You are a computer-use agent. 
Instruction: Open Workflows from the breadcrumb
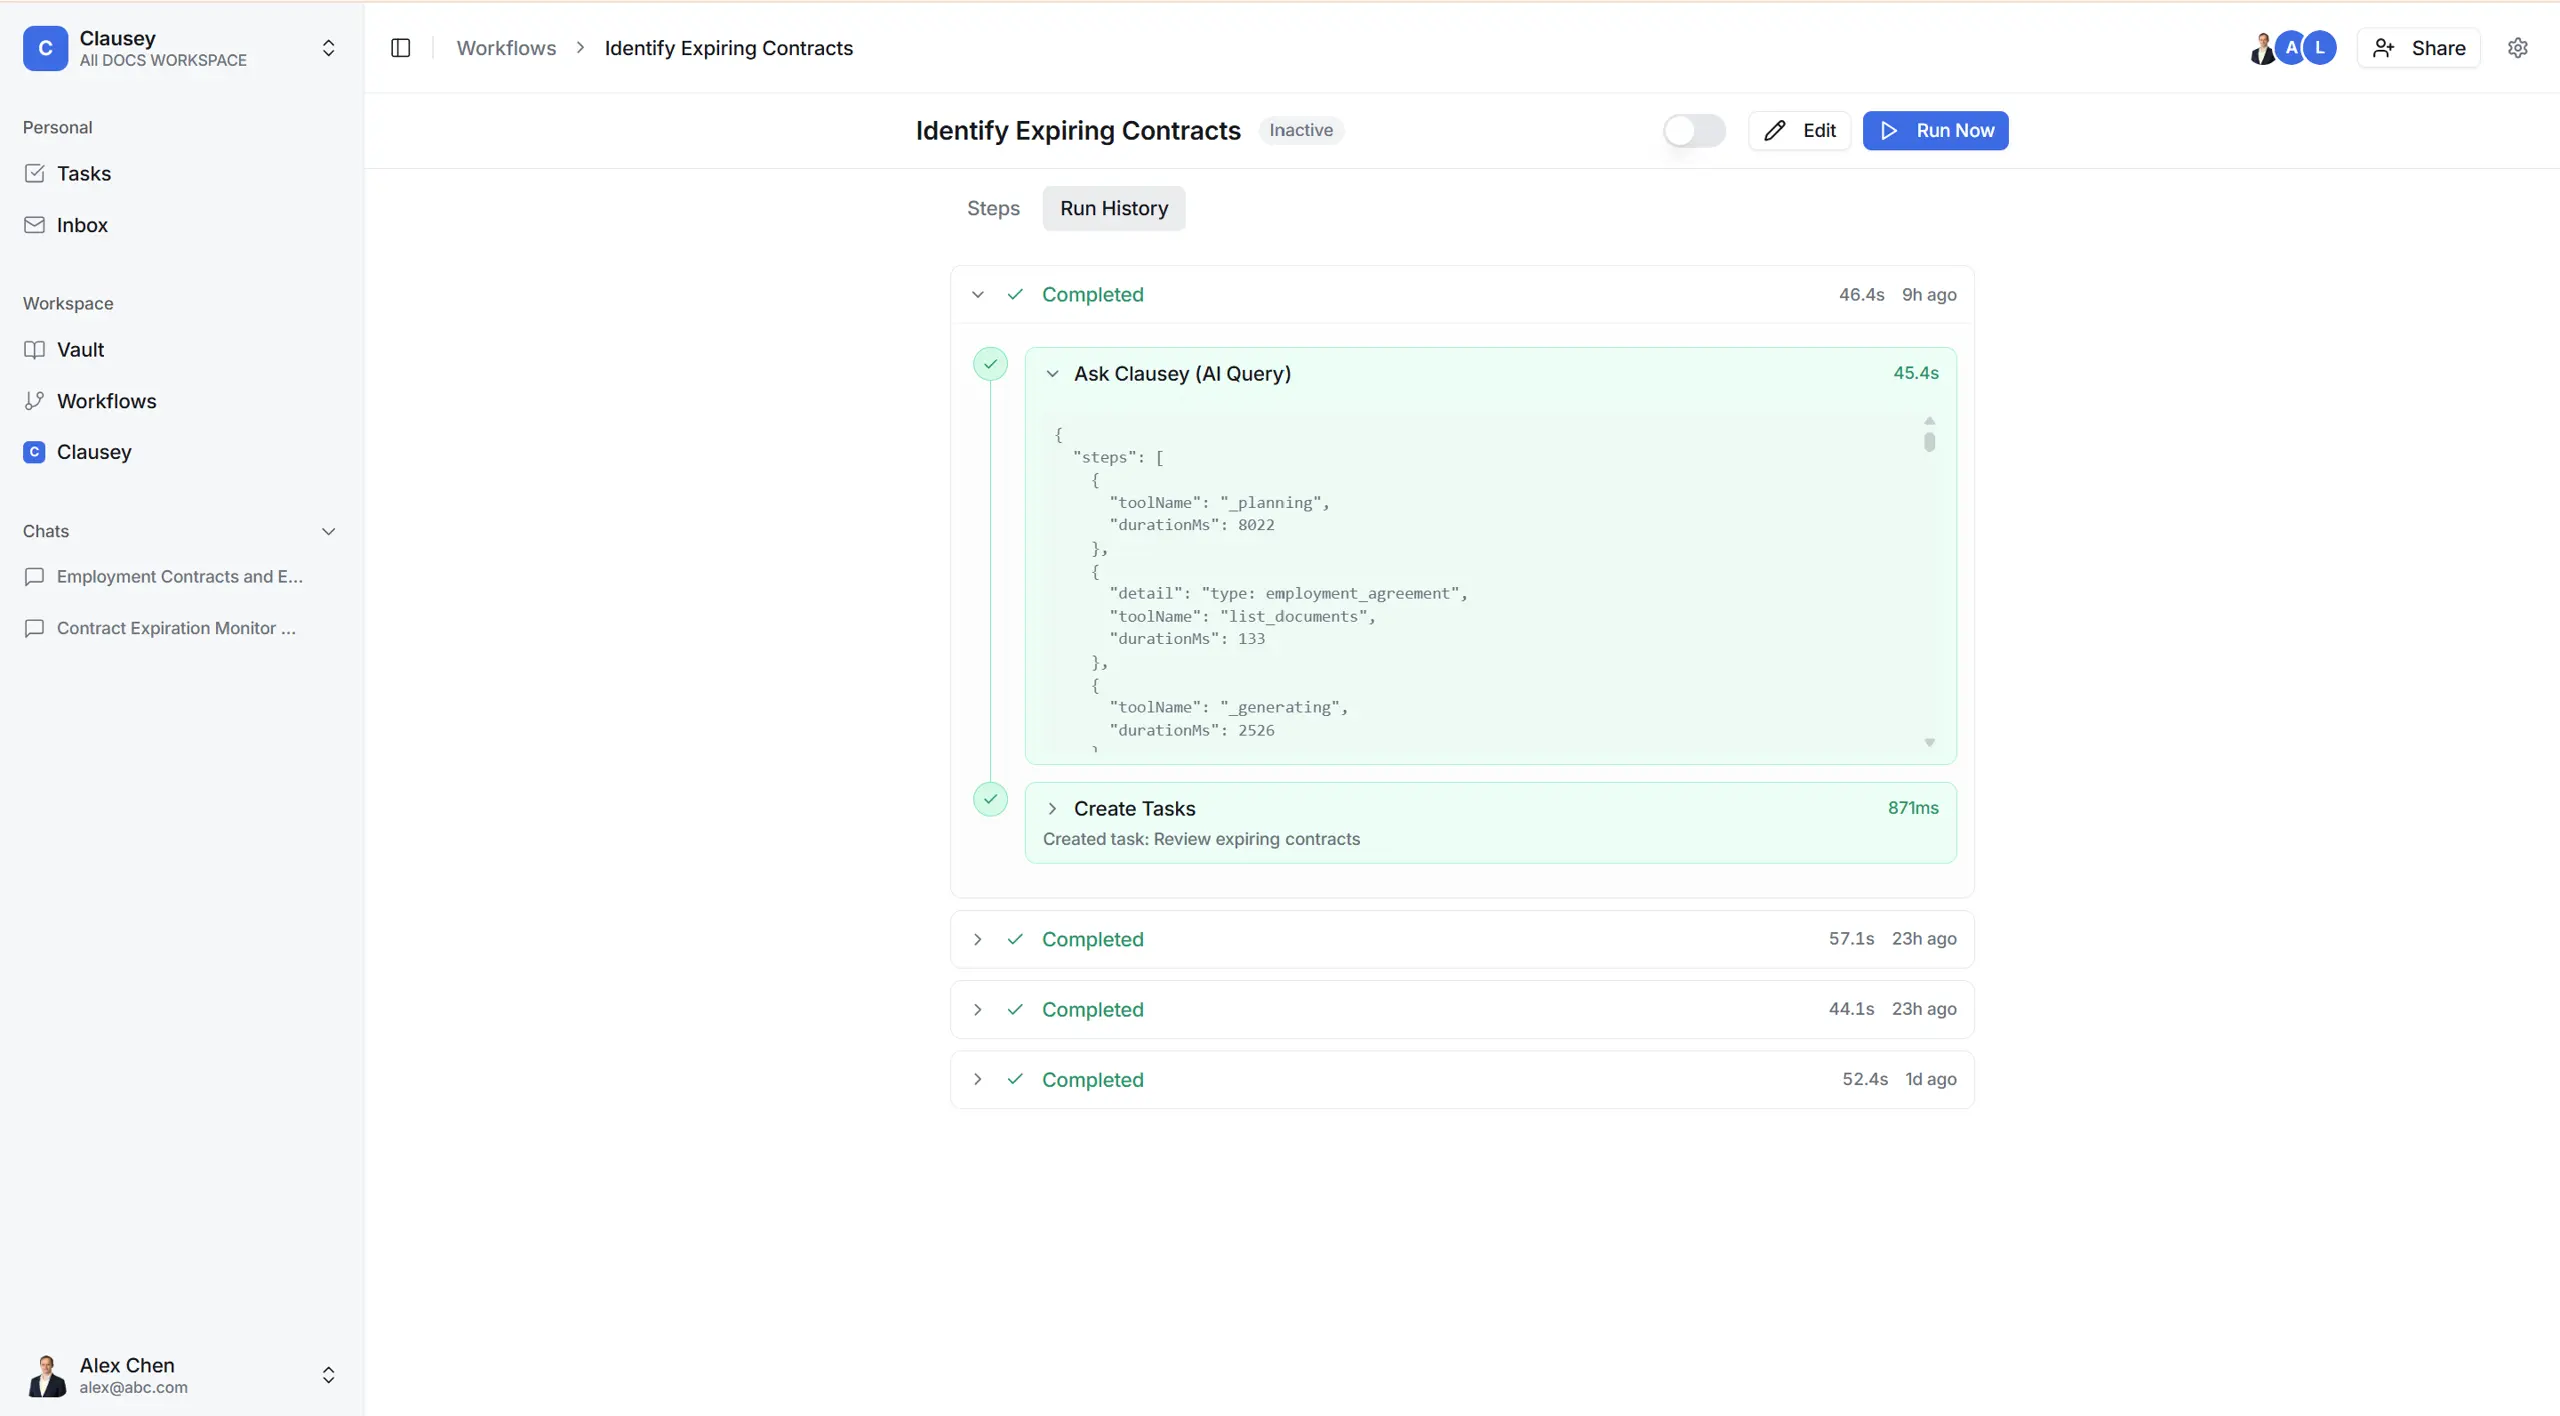[507, 47]
